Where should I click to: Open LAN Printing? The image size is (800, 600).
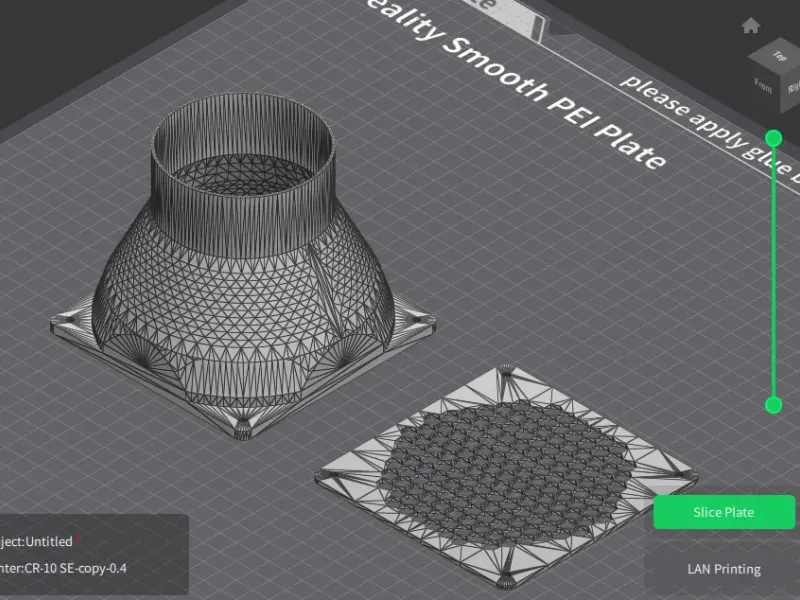click(x=724, y=569)
